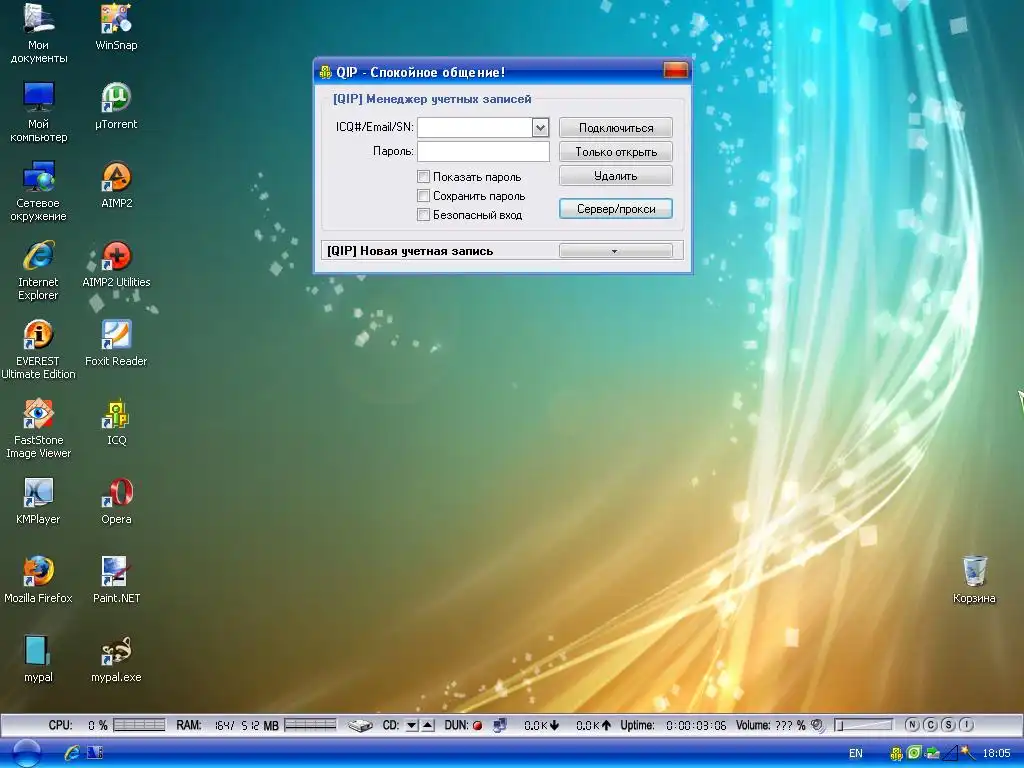Viewport: 1024px width, 768px height.
Task: Click the Удалить button
Action: [x=615, y=176]
